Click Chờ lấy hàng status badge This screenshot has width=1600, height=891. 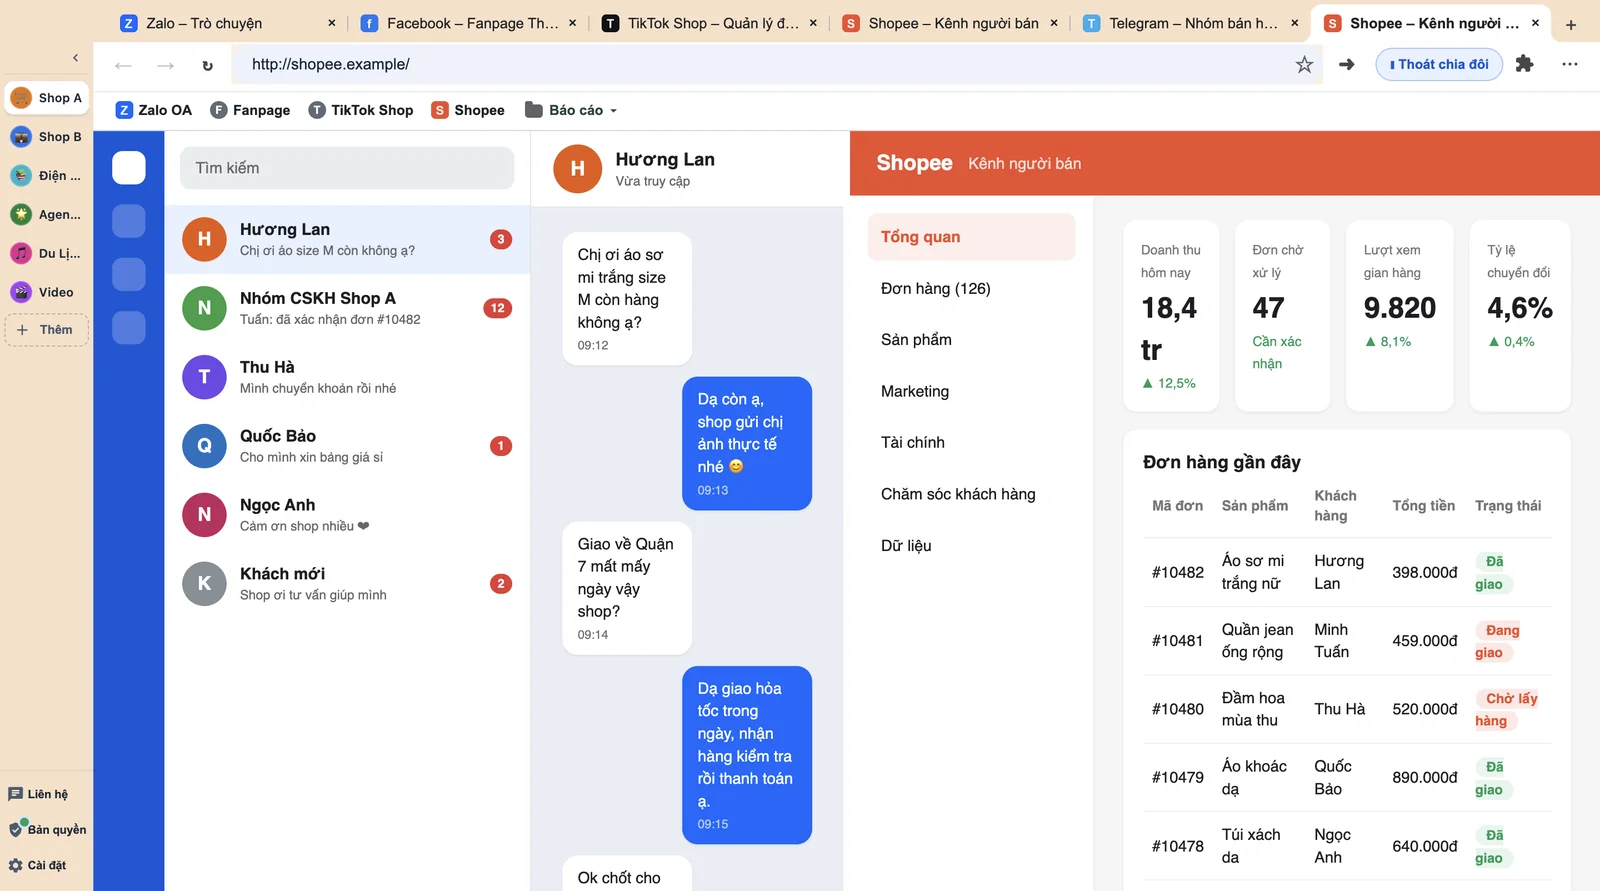1507,710
